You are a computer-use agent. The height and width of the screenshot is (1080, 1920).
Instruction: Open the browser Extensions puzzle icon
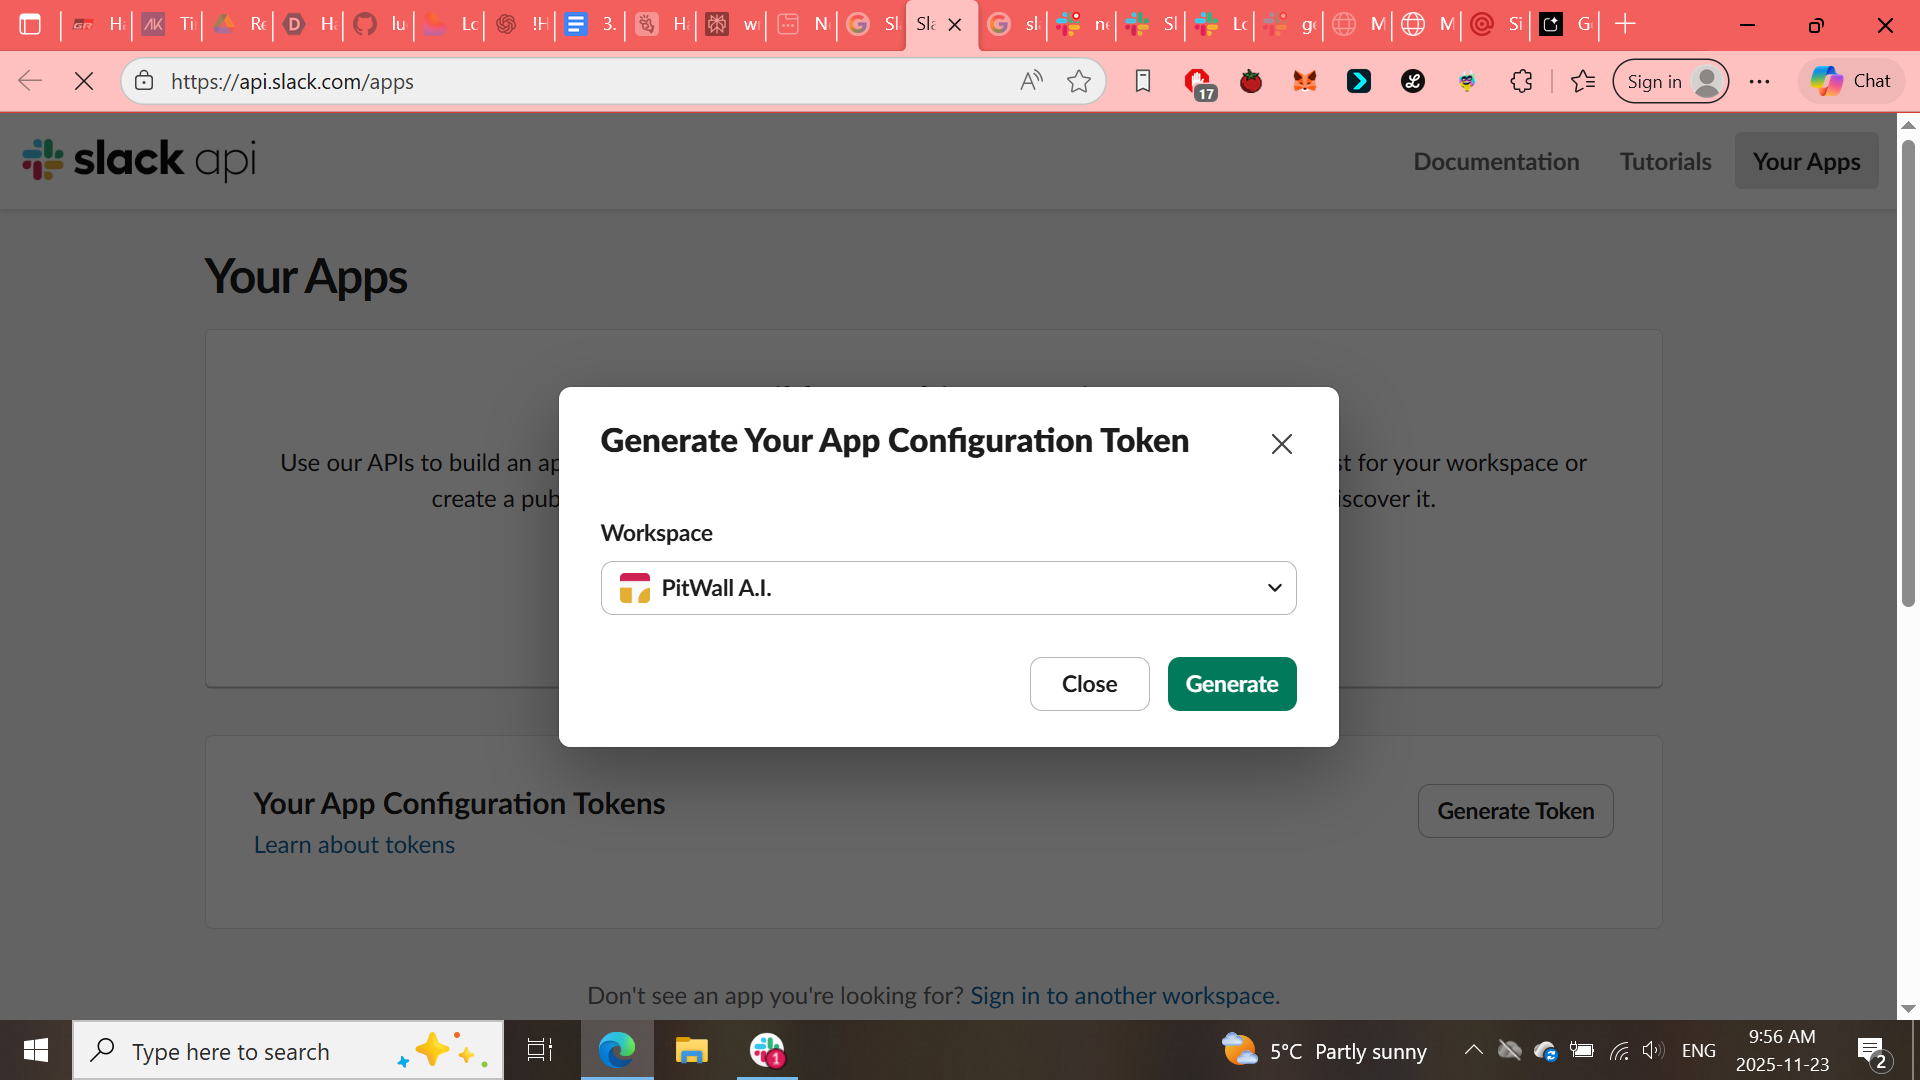(x=1521, y=81)
